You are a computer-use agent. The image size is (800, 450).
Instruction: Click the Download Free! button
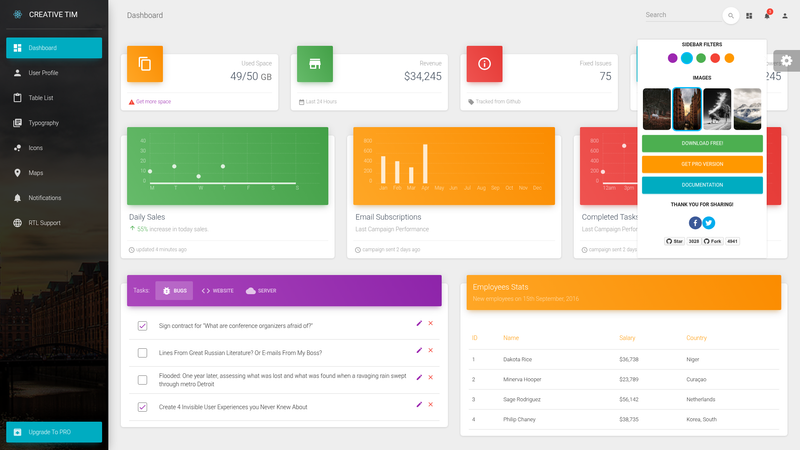click(x=702, y=143)
